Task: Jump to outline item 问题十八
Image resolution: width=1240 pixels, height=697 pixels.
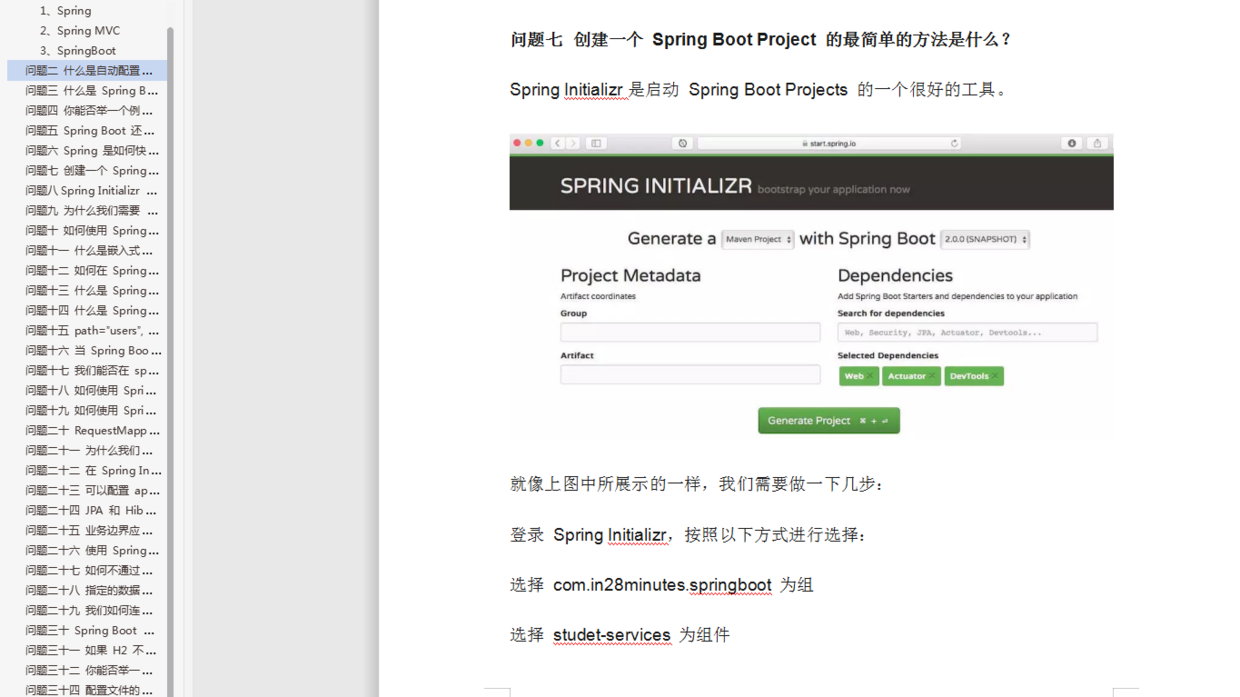Action: click(90, 390)
